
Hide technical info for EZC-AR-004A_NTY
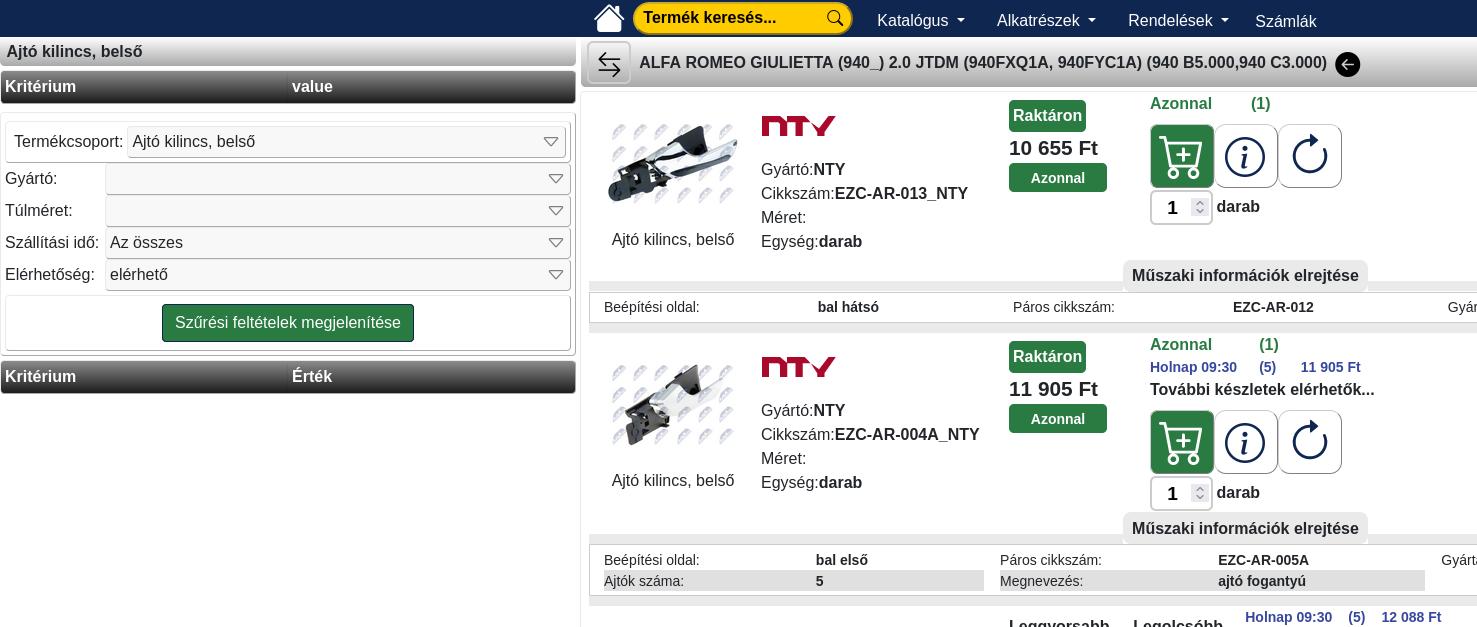[x=1245, y=528]
